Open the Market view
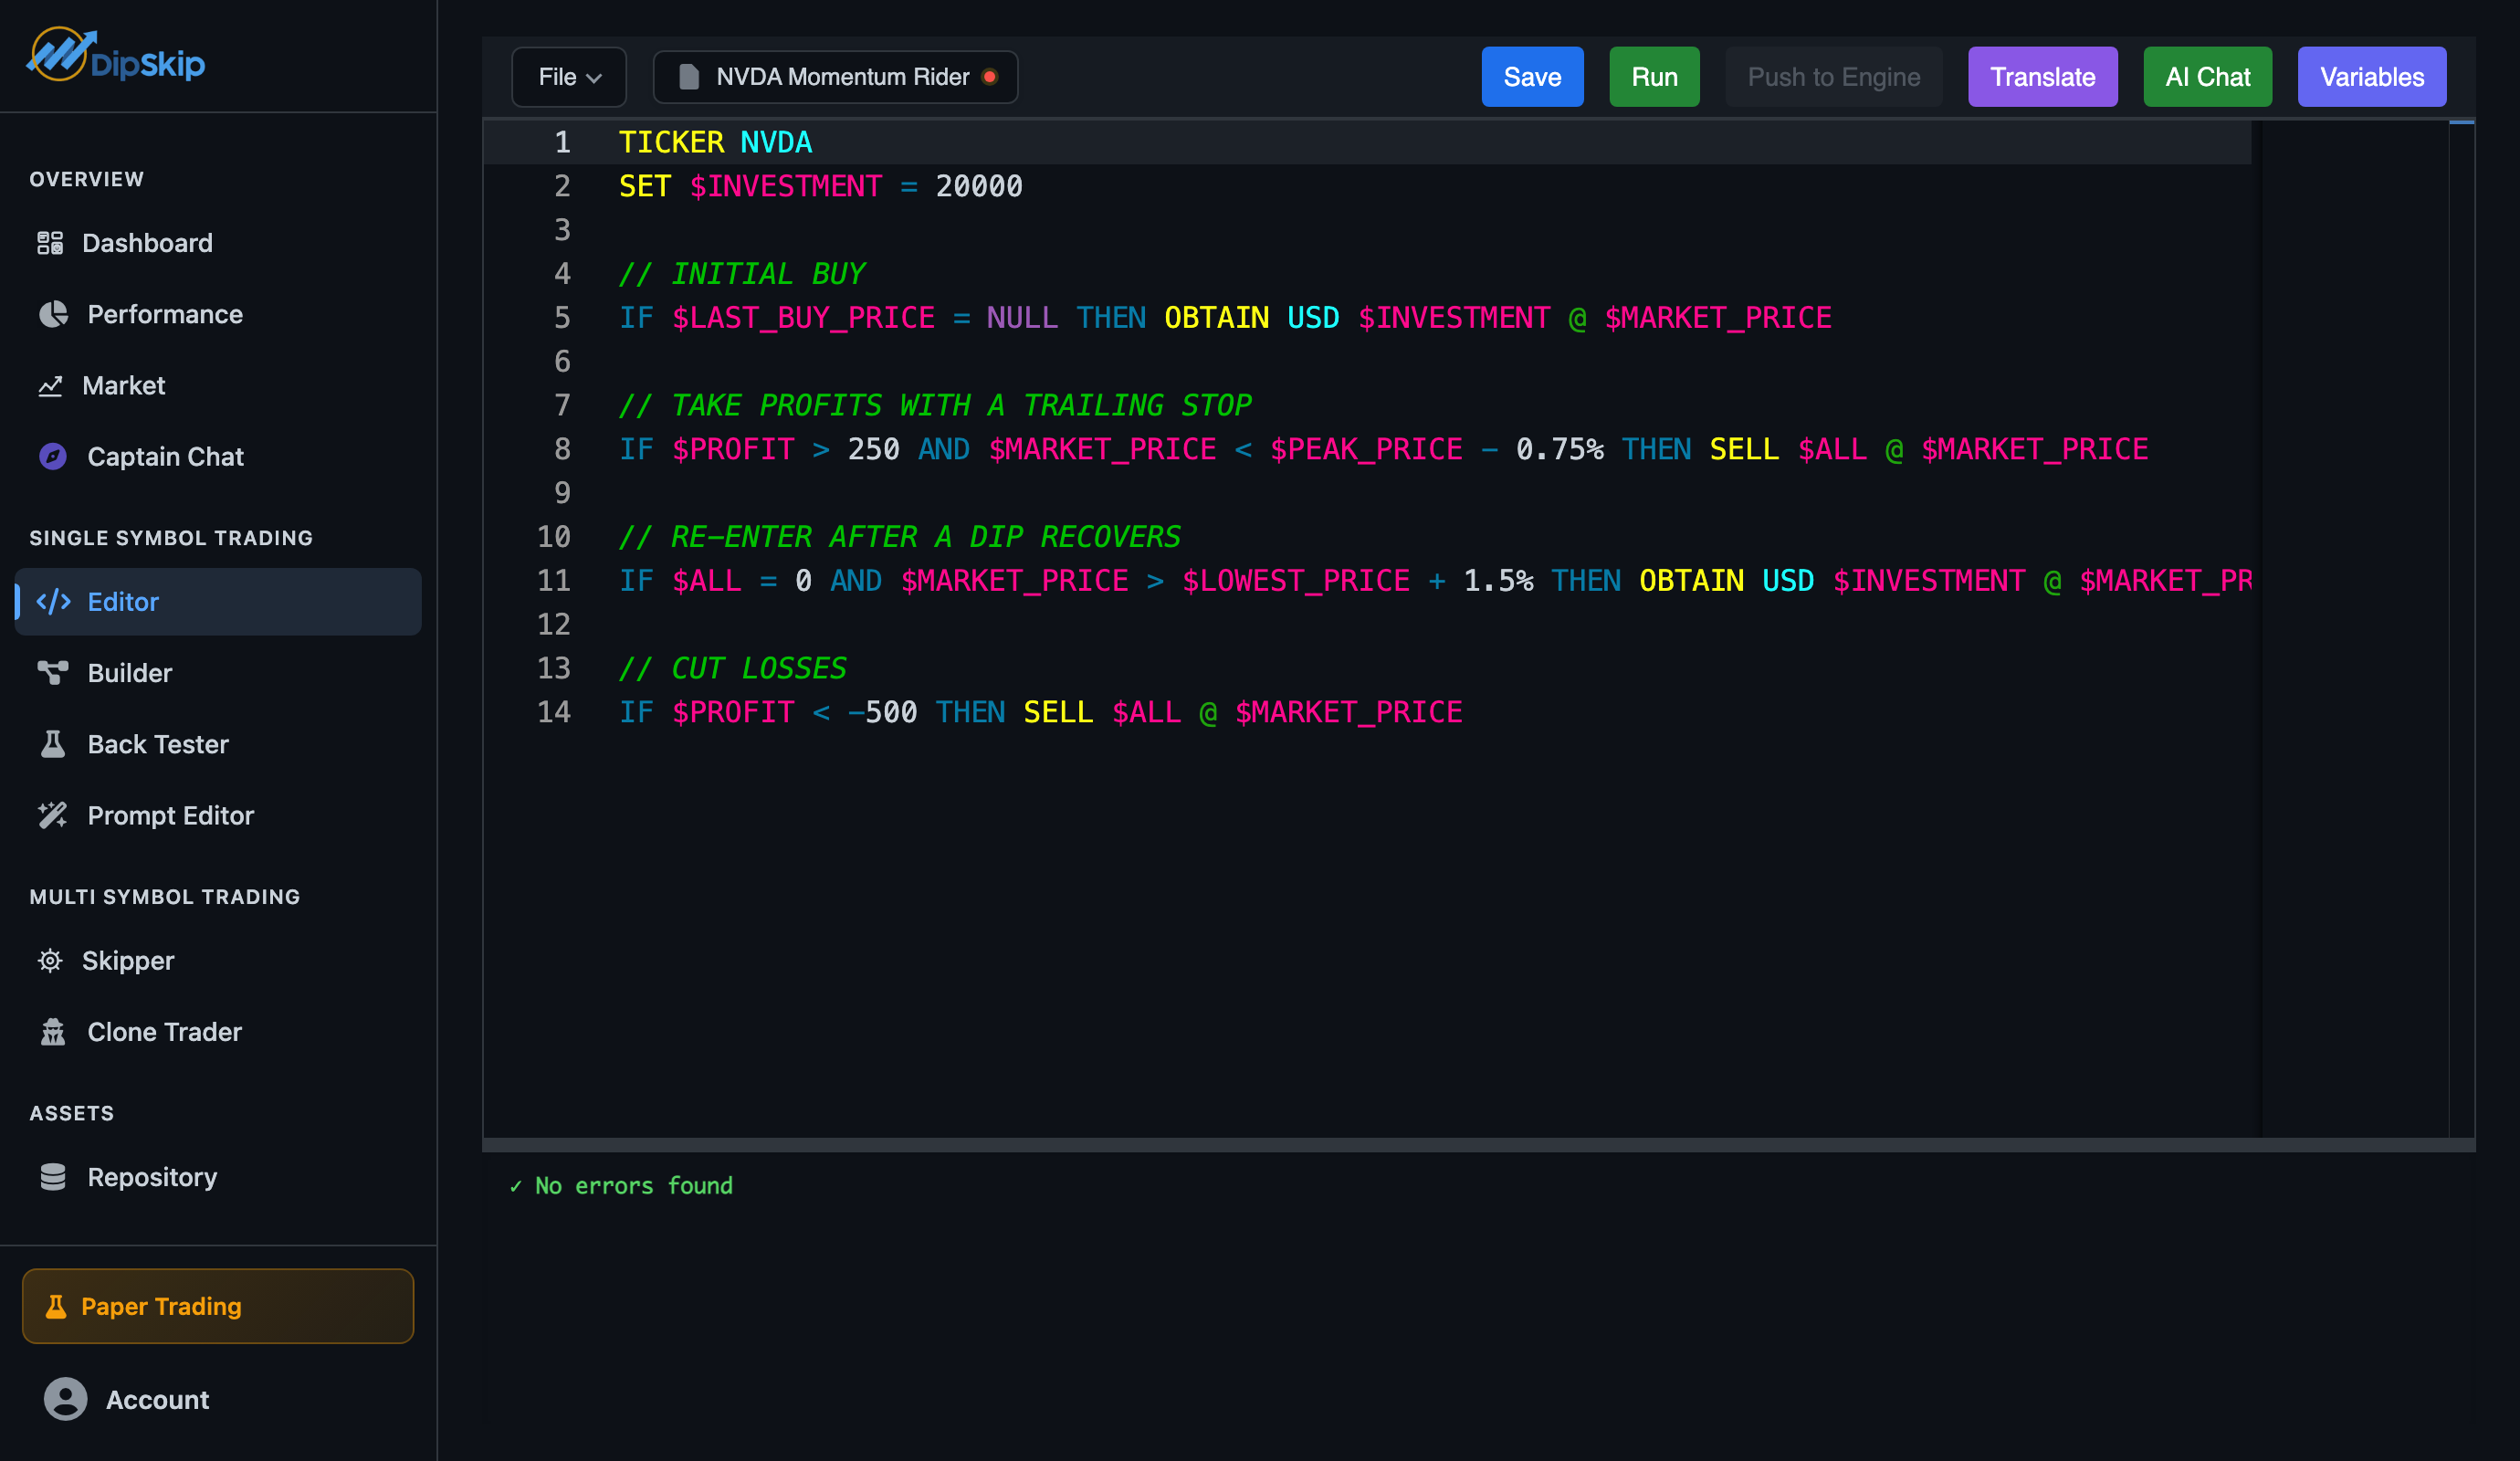Image resolution: width=2520 pixels, height=1461 pixels. pyautogui.click(x=218, y=385)
